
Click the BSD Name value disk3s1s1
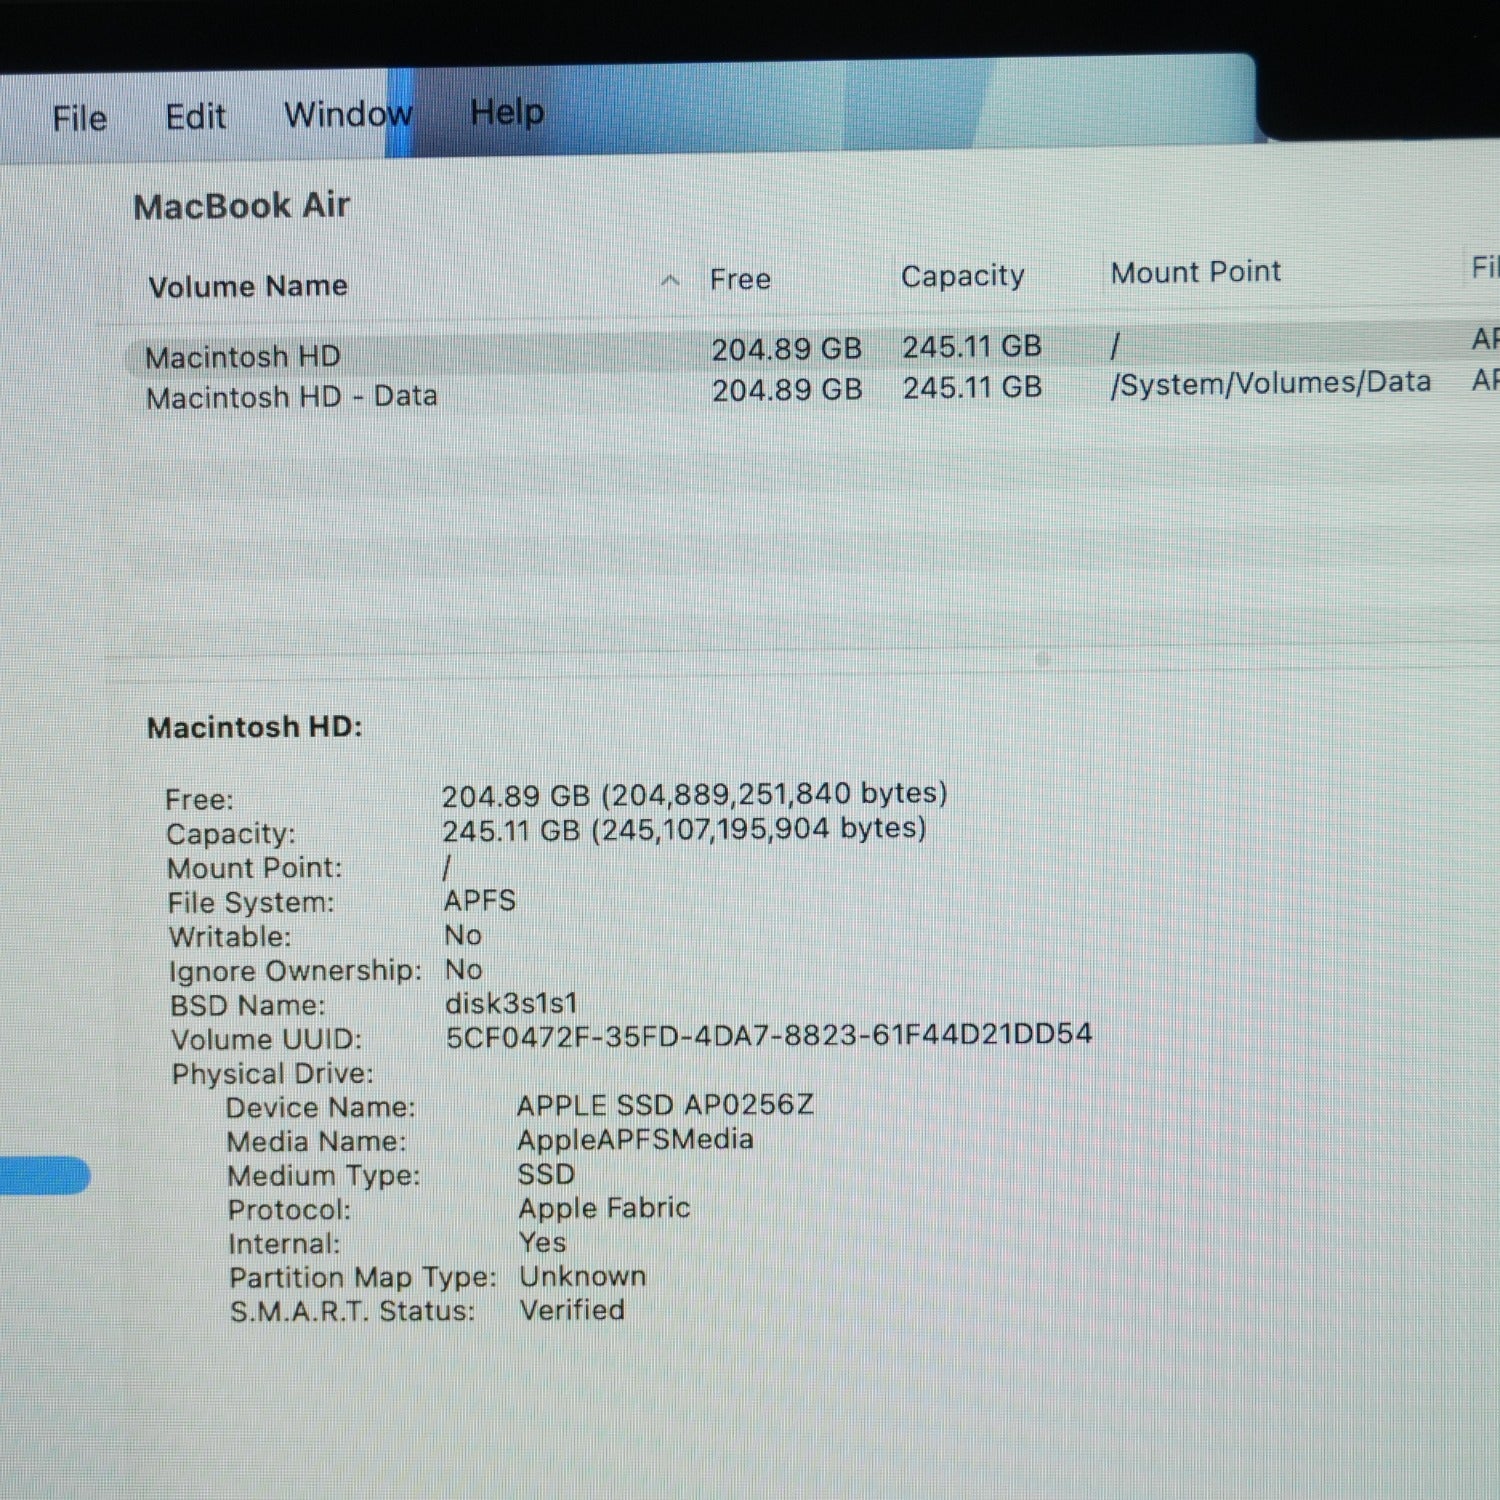pyautogui.click(x=511, y=1003)
